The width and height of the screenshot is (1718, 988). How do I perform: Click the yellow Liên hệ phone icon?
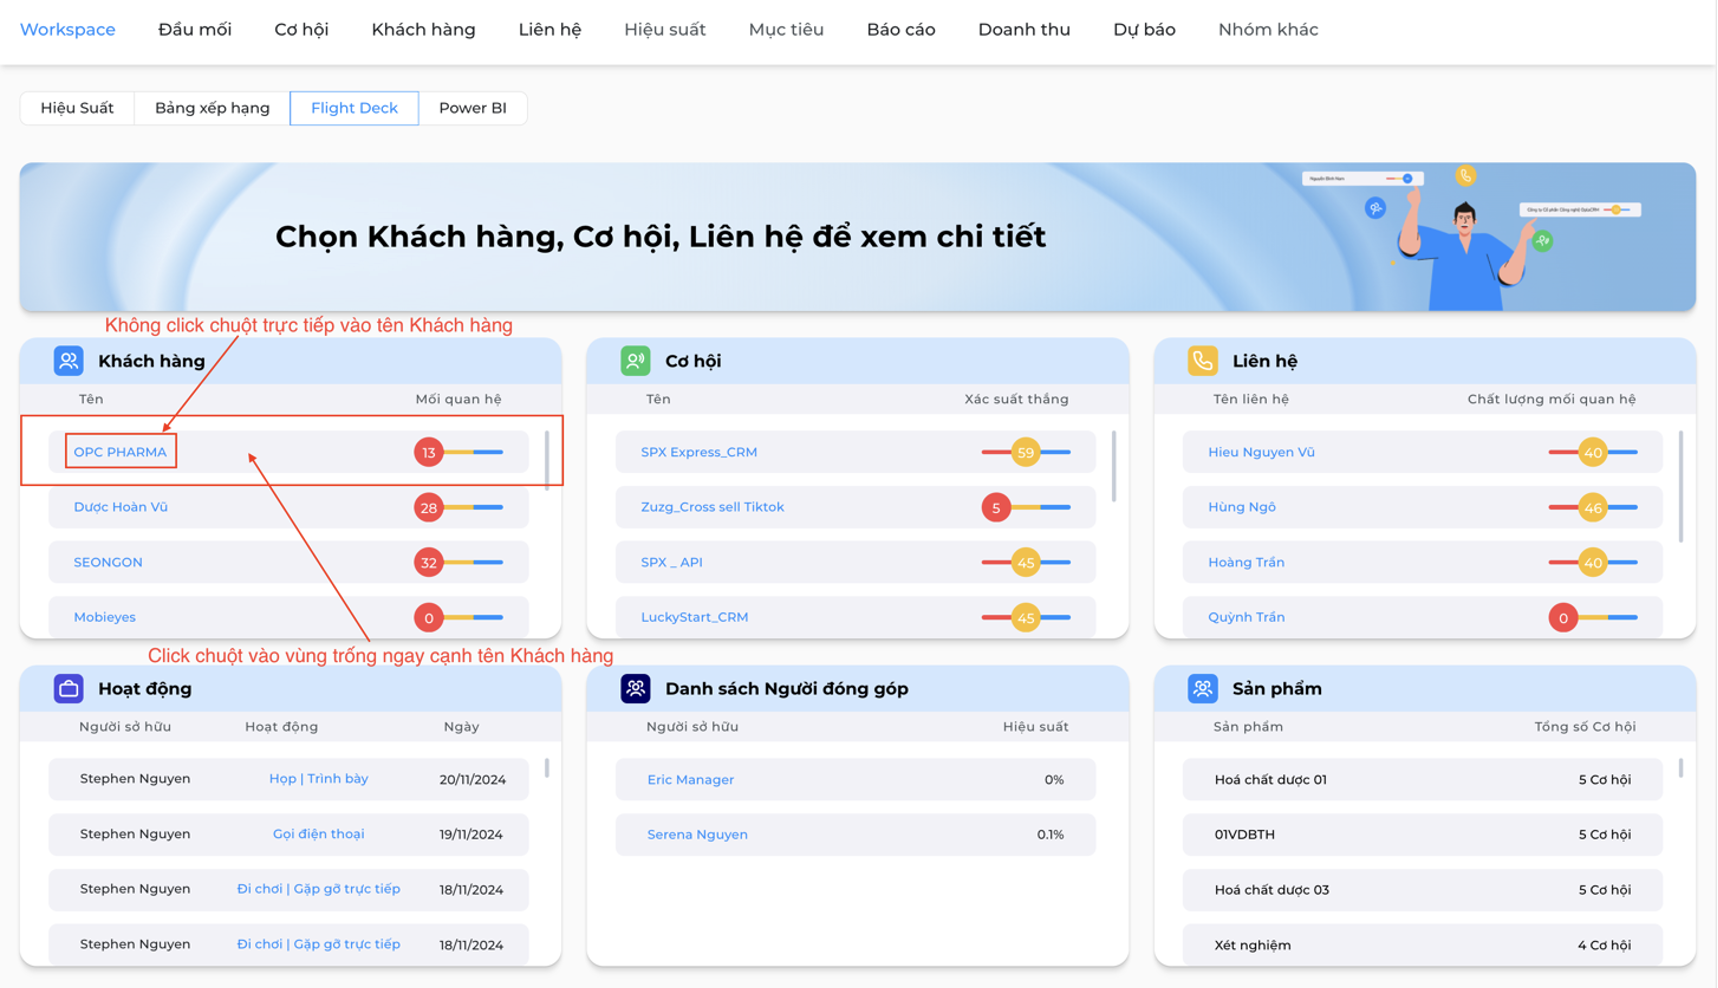(x=1202, y=361)
